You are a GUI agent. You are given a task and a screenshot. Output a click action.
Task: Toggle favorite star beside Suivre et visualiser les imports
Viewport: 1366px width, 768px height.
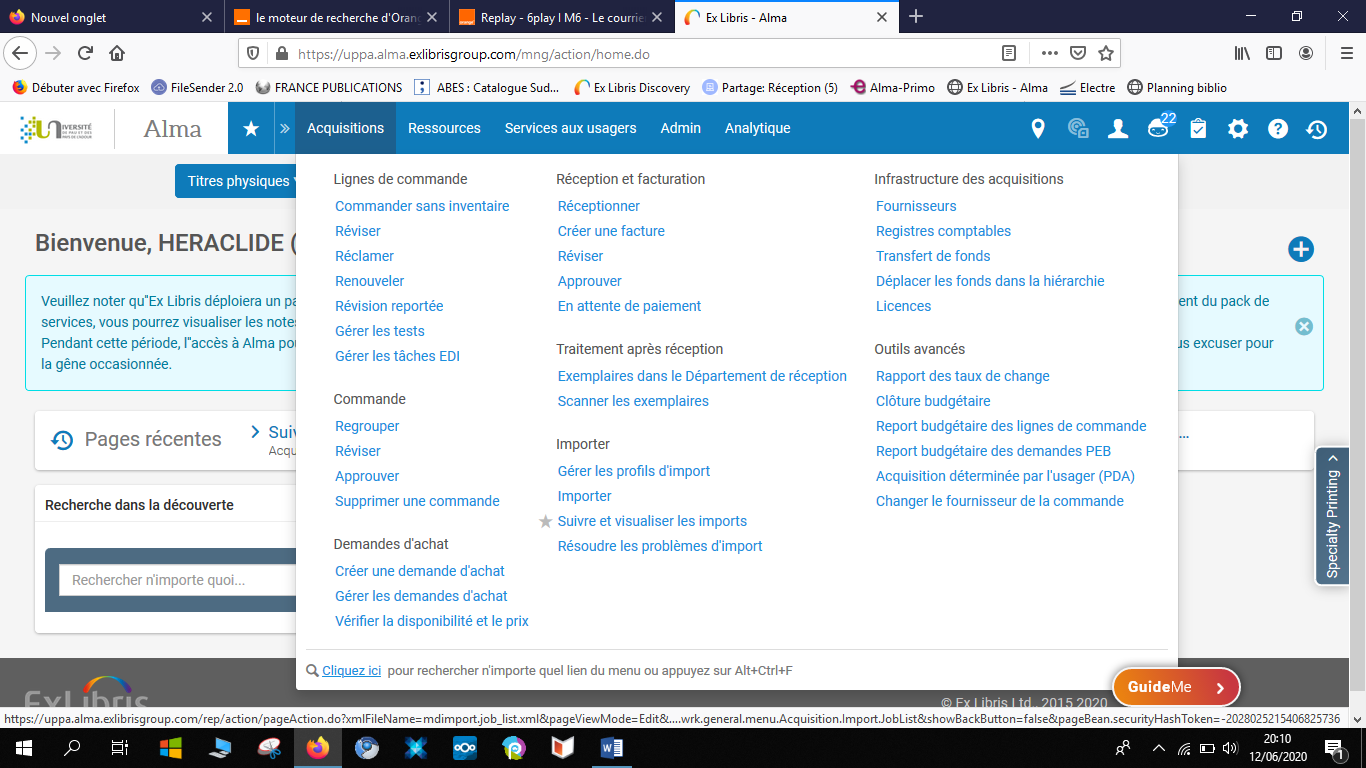point(545,521)
